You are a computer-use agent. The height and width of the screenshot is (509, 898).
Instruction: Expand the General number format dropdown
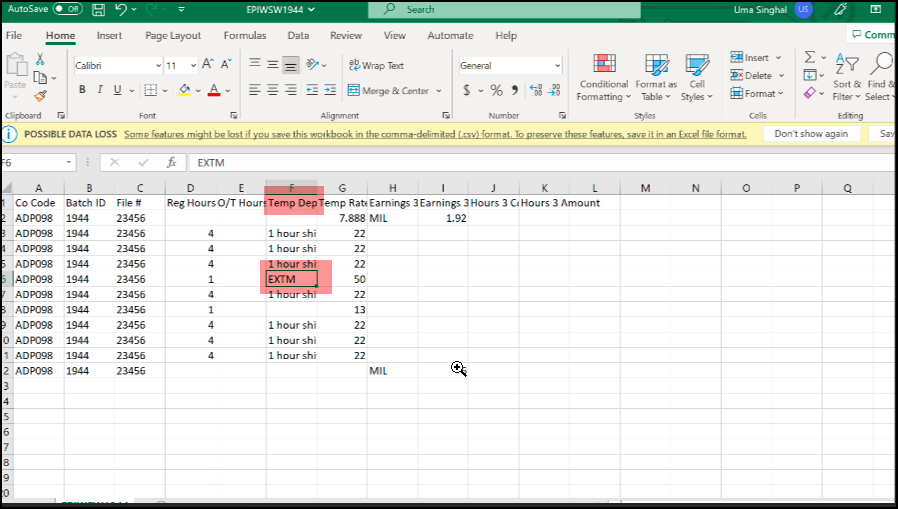tap(557, 66)
